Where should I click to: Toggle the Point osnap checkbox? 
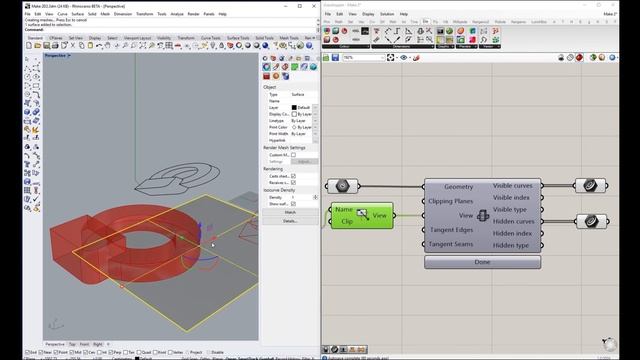[x=56, y=352]
